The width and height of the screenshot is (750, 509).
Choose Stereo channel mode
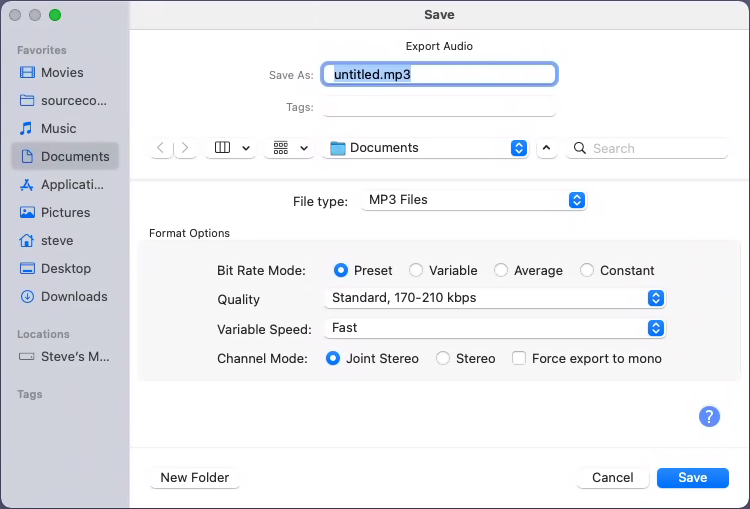pyautogui.click(x=443, y=358)
